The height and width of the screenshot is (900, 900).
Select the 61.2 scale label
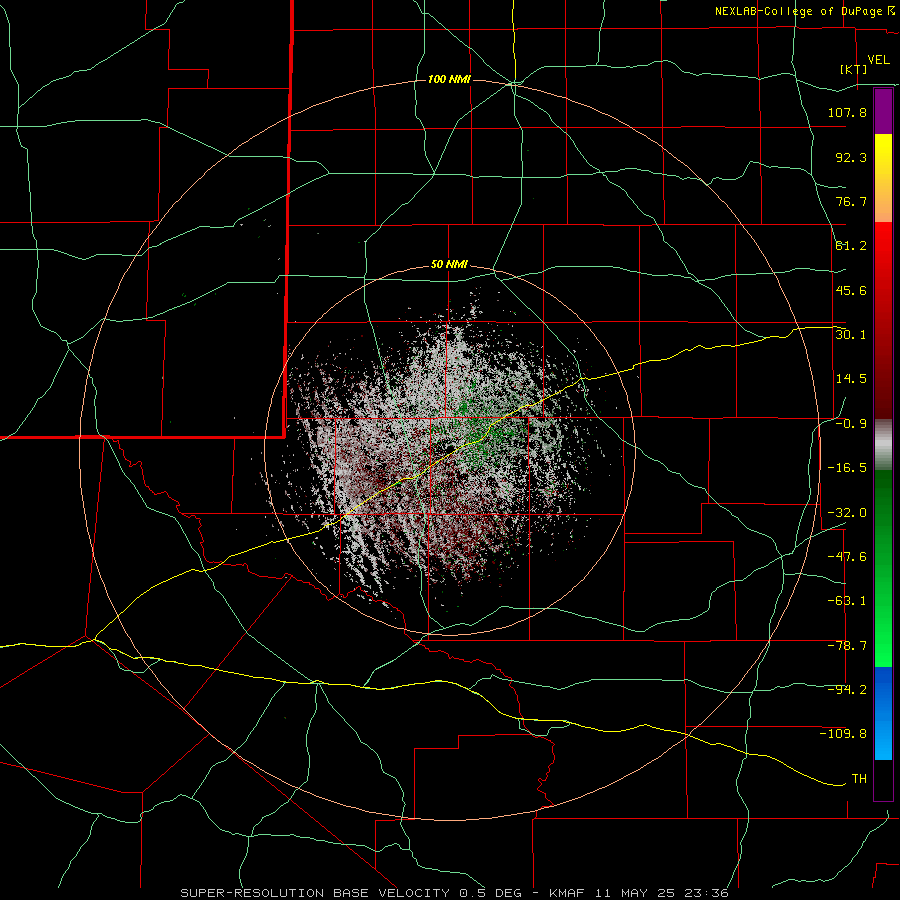[851, 246]
